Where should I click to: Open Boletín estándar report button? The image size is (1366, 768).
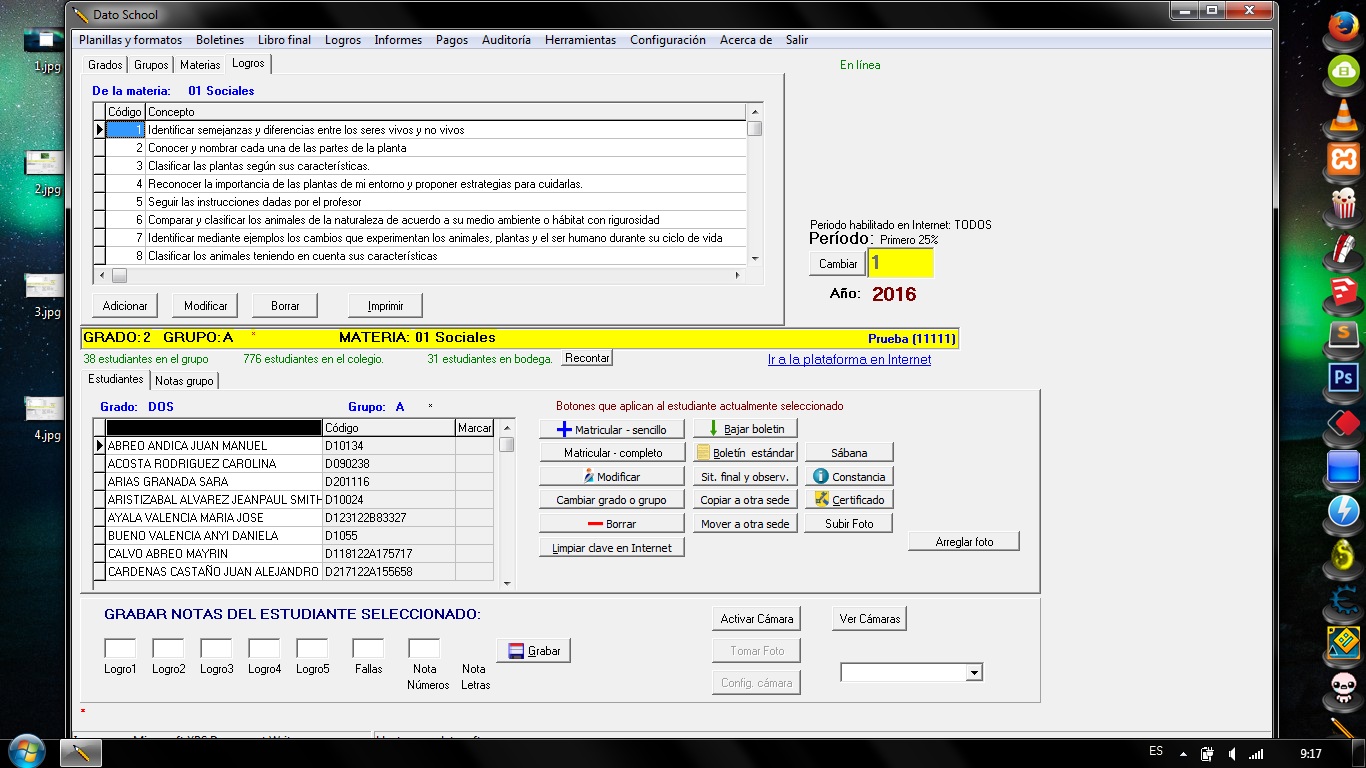click(x=745, y=453)
